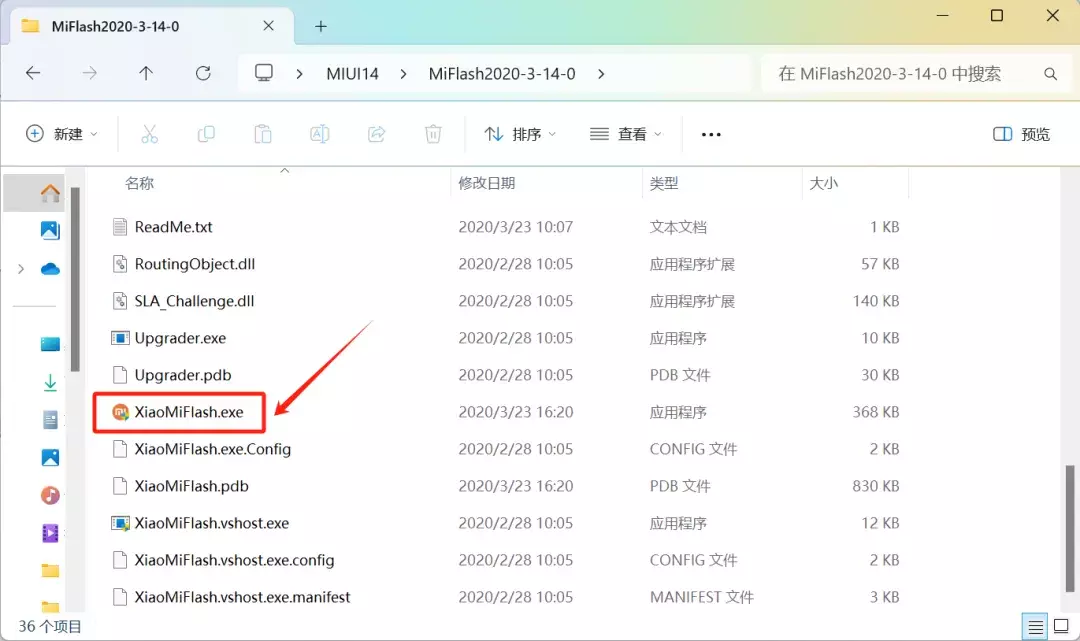Viewport: 1080px width, 641px height.
Task: Copy selected item via toolbar icon
Action: coord(206,134)
